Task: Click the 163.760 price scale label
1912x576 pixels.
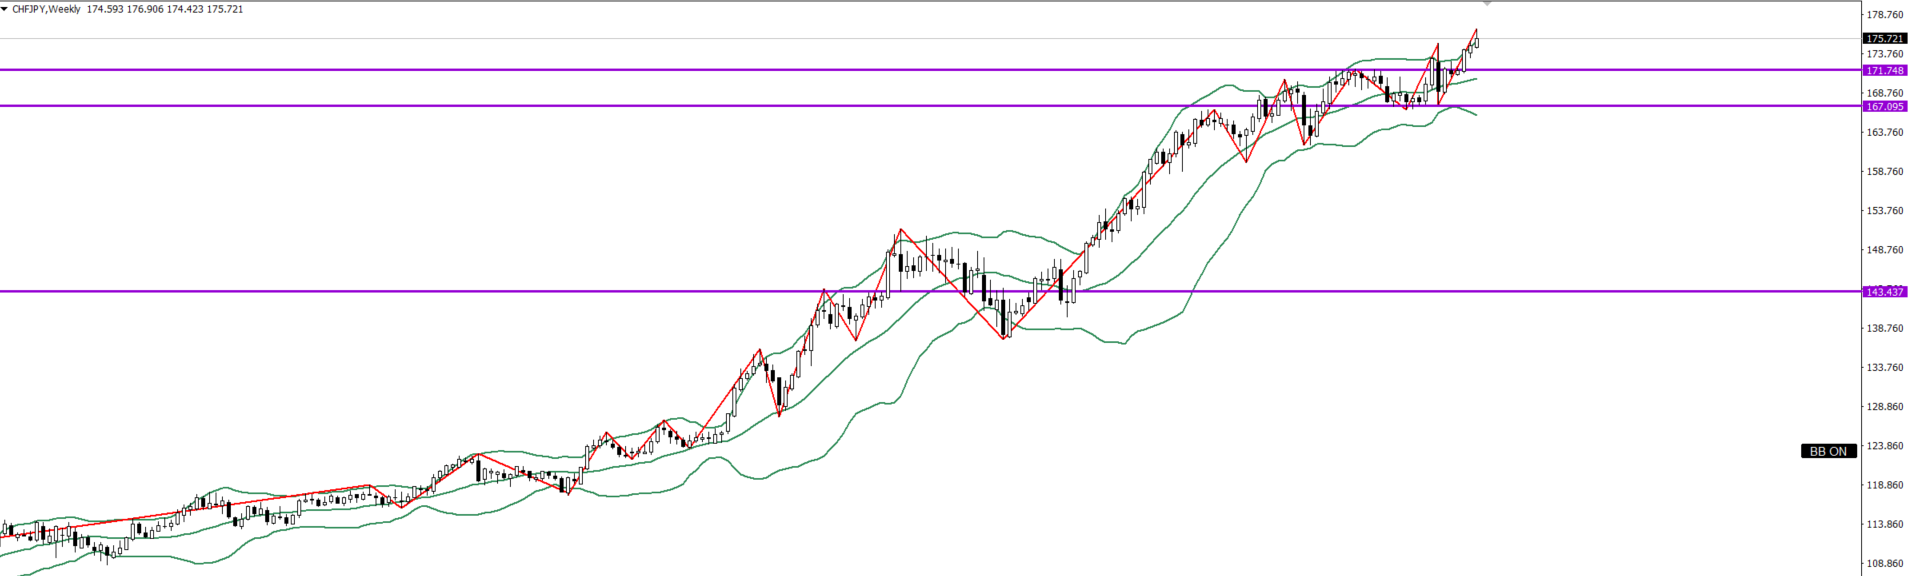Action: click(x=1884, y=132)
